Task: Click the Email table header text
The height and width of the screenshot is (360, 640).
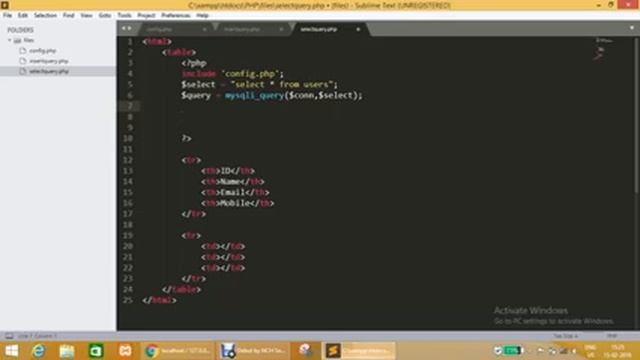Action: (x=233, y=193)
